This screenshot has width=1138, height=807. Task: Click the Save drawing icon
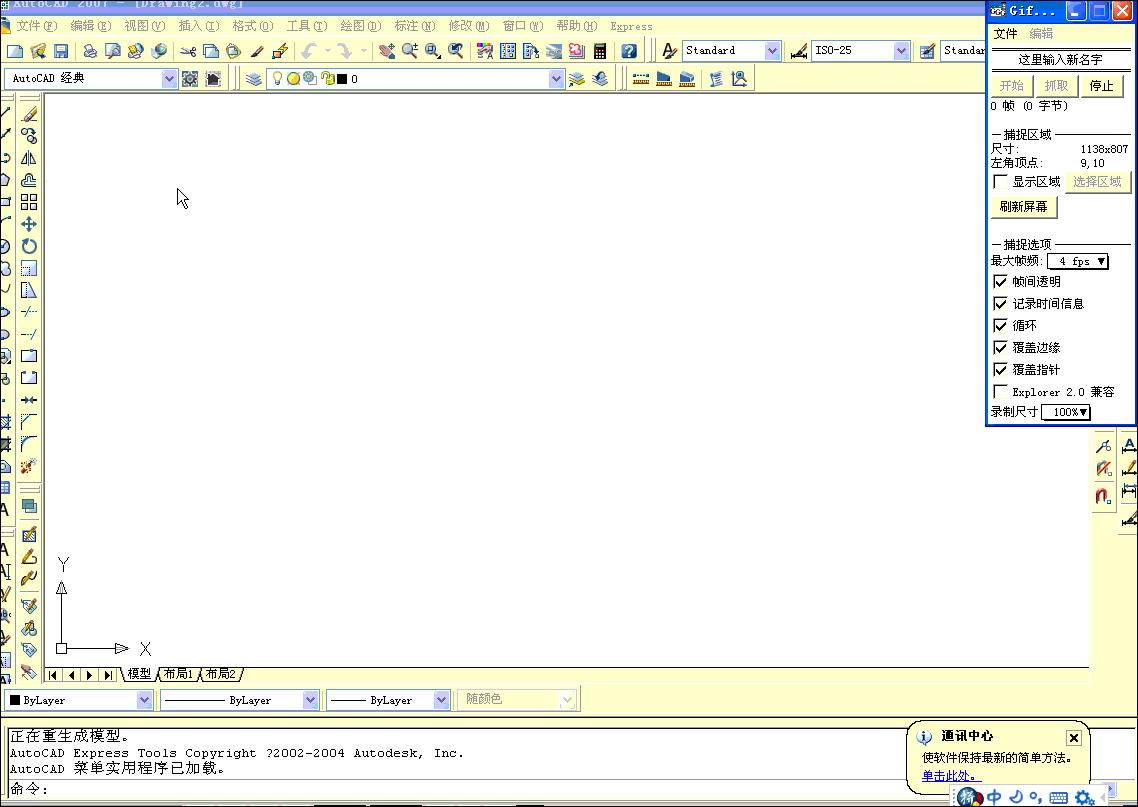tap(61, 51)
